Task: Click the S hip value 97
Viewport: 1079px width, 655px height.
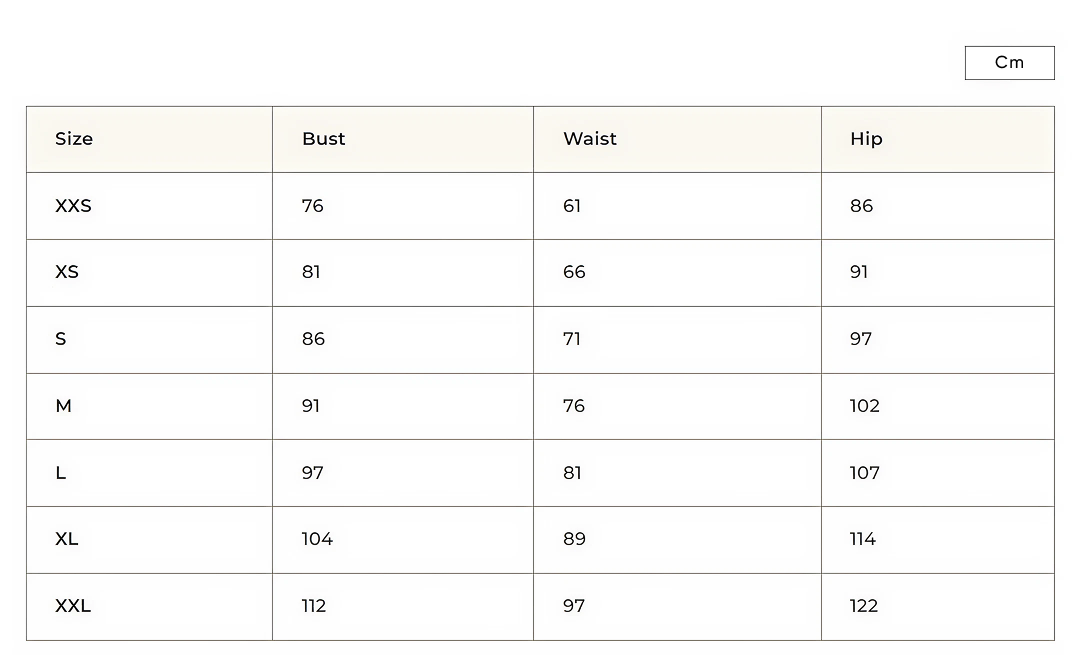Action: coord(861,339)
